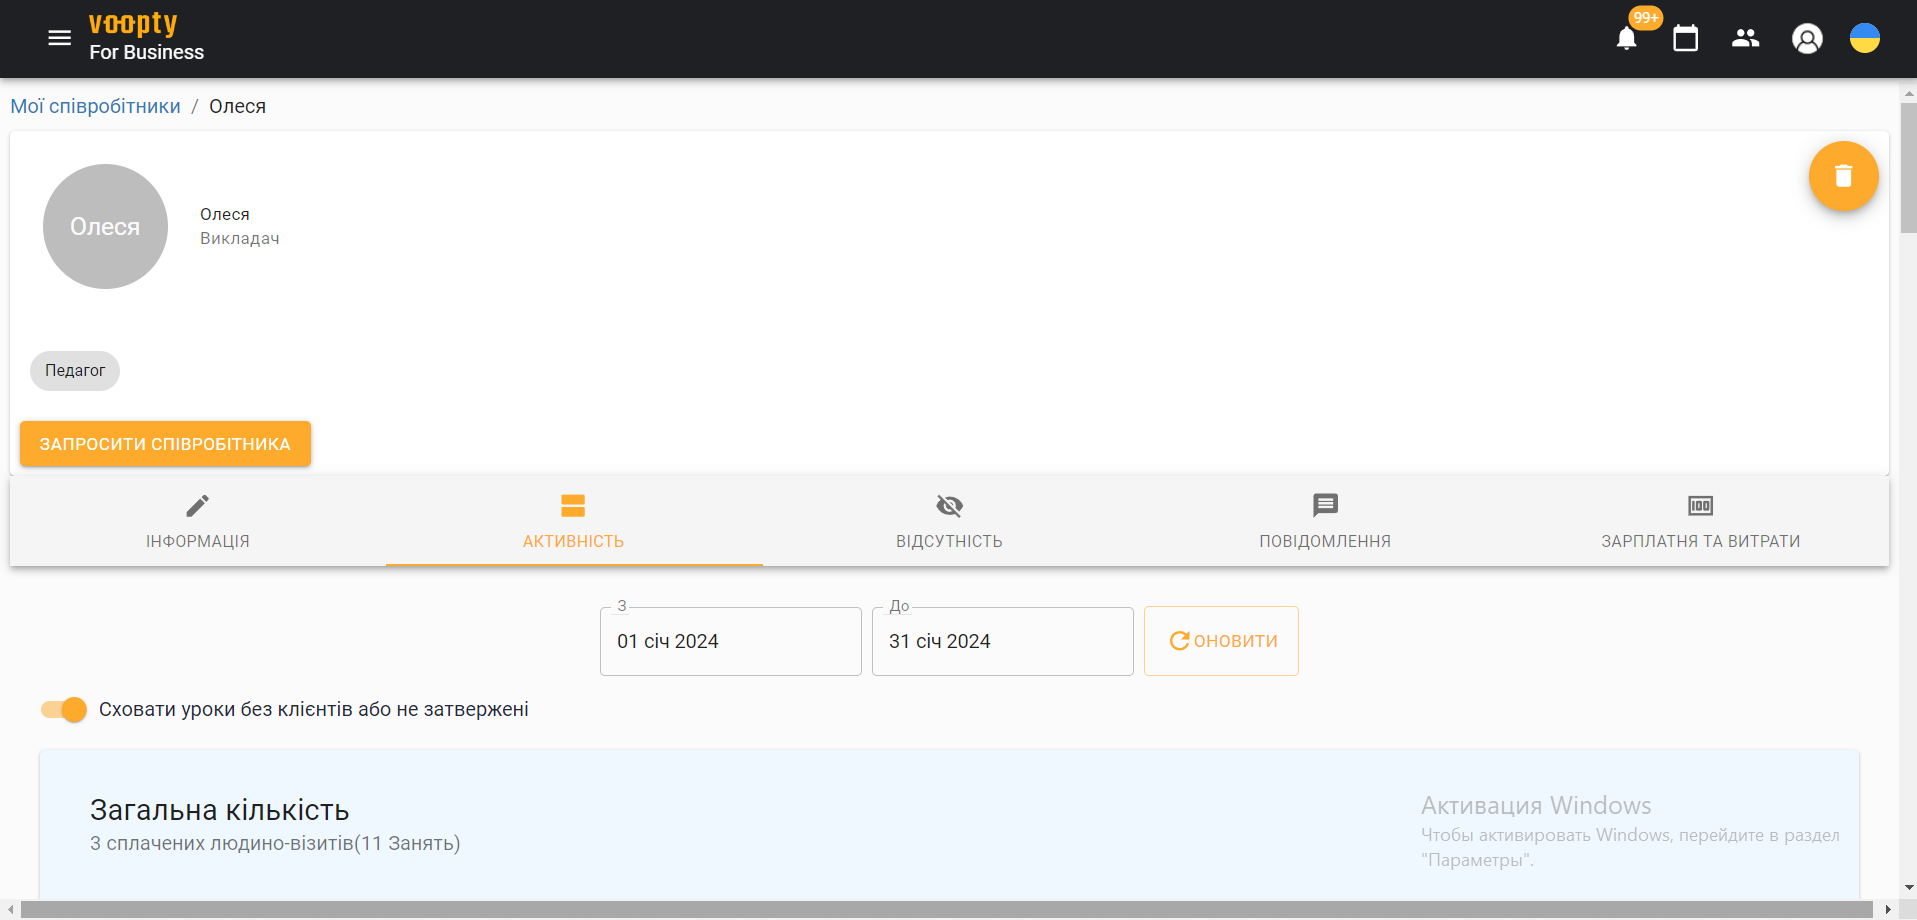
Task: Switch to the ЗАРПЛАТНЯ ТА ВИТРАТИ tab
Action: click(1701, 522)
